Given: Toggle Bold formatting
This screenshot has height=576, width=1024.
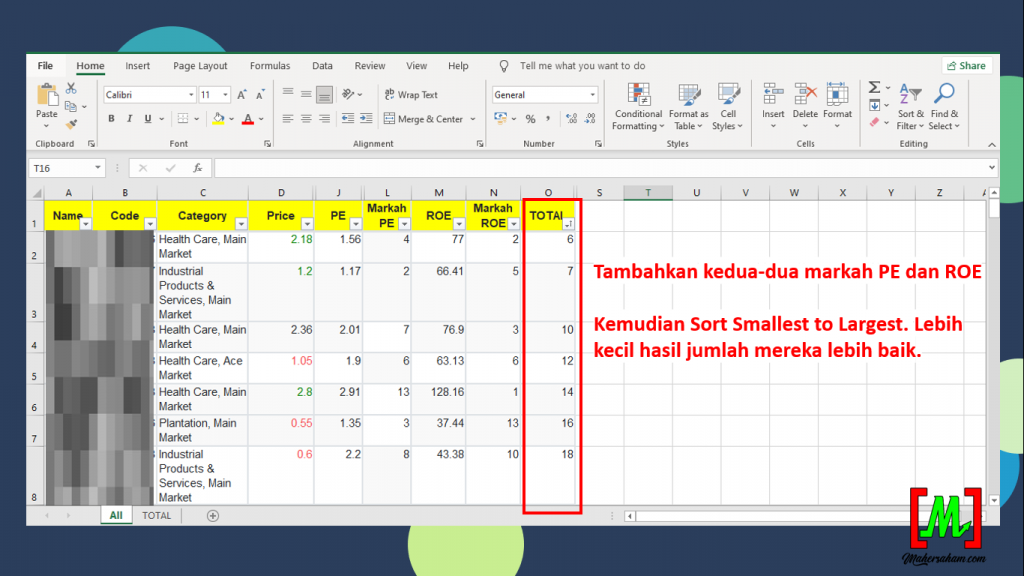Looking at the screenshot, I should point(112,119).
